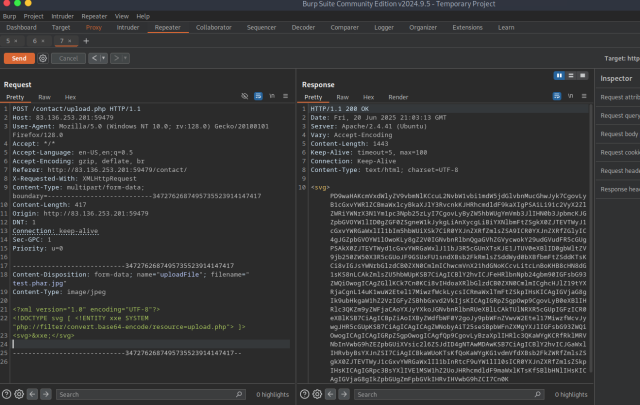Expand Request attributes in Inspector
This screenshot has height=405, width=640.
click(x=618, y=97)
